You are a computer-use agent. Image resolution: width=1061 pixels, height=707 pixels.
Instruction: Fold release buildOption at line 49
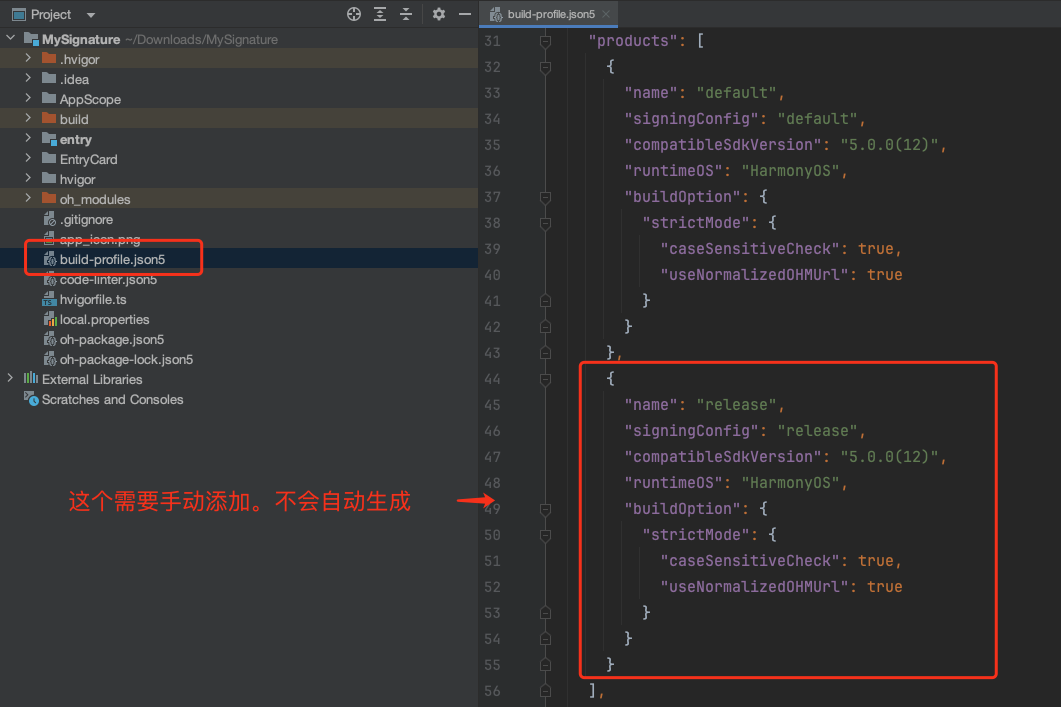point(545,509)
